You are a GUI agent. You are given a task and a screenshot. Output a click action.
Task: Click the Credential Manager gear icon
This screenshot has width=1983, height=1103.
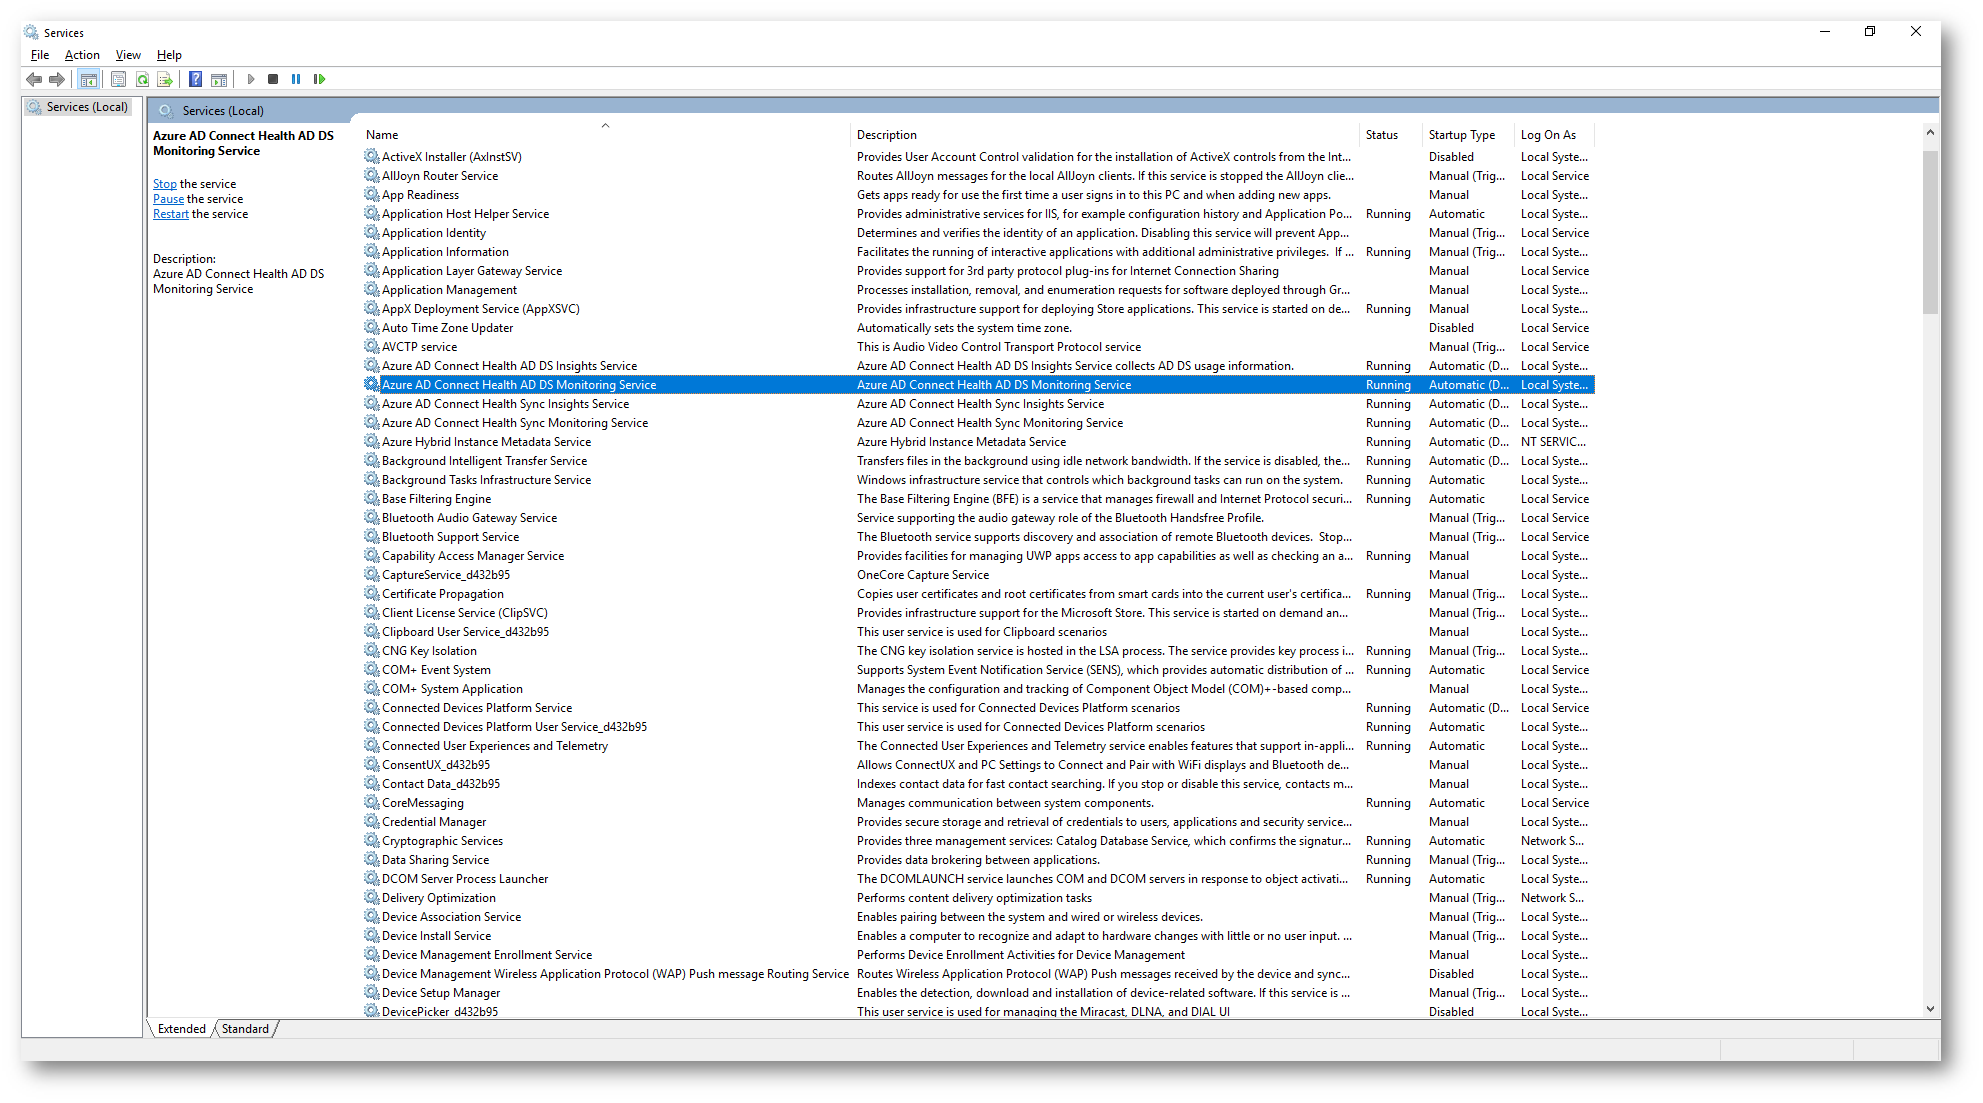[371, 822]
